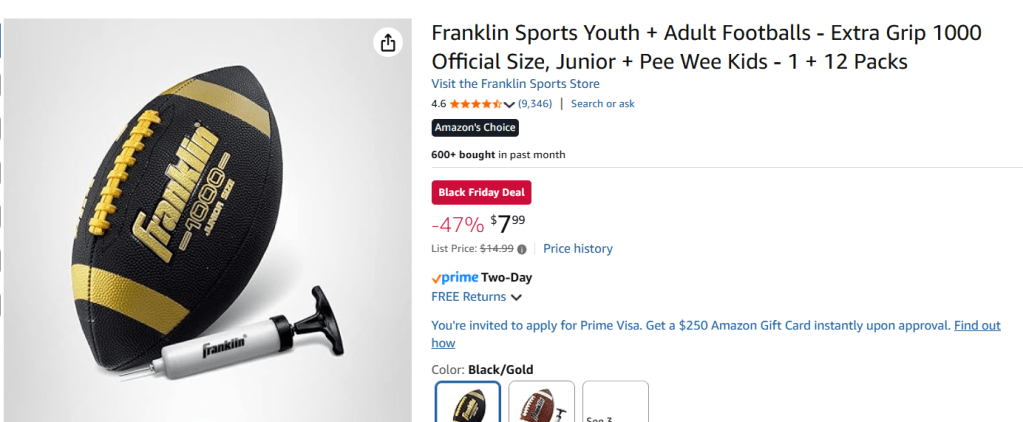Click the 4.6 rating number

click(439, 104)
